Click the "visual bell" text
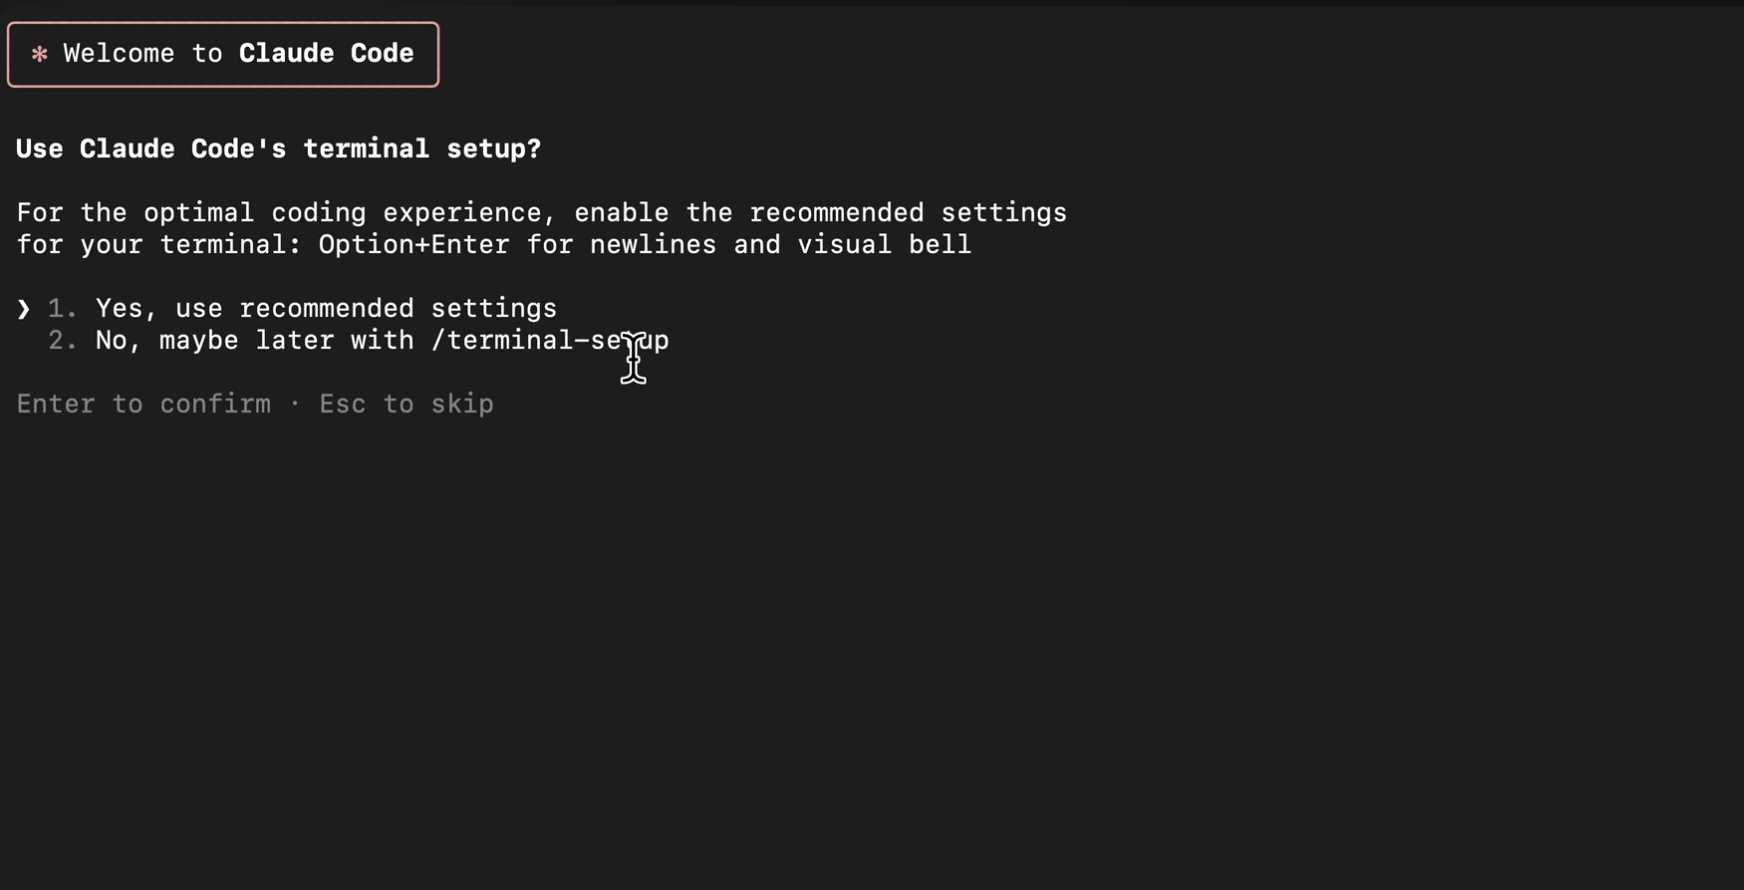Image resolution: width=1744 pixels, height=890 pixels. pos(884,245)
